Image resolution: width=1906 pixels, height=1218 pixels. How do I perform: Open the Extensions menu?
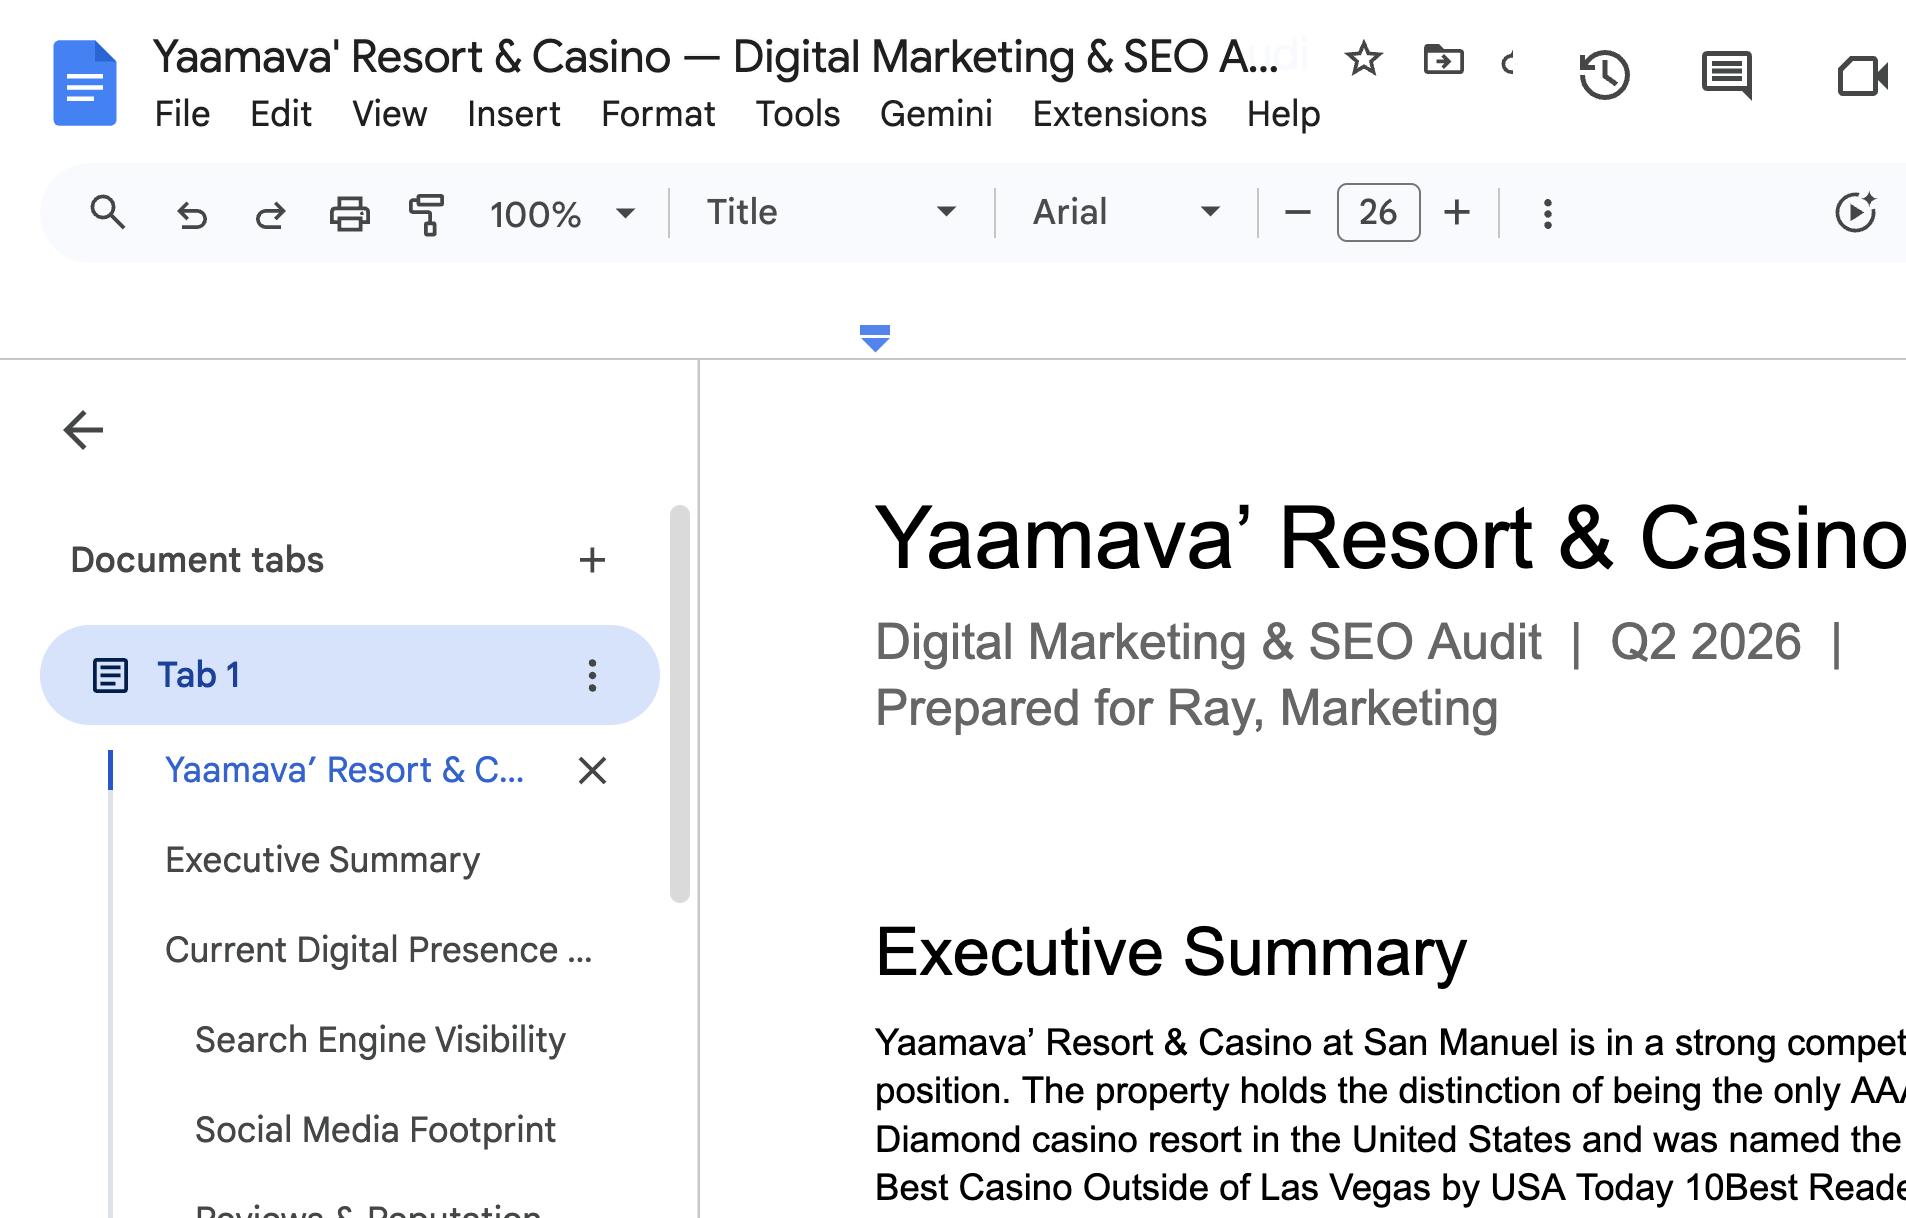click(x=1119, y=114)
